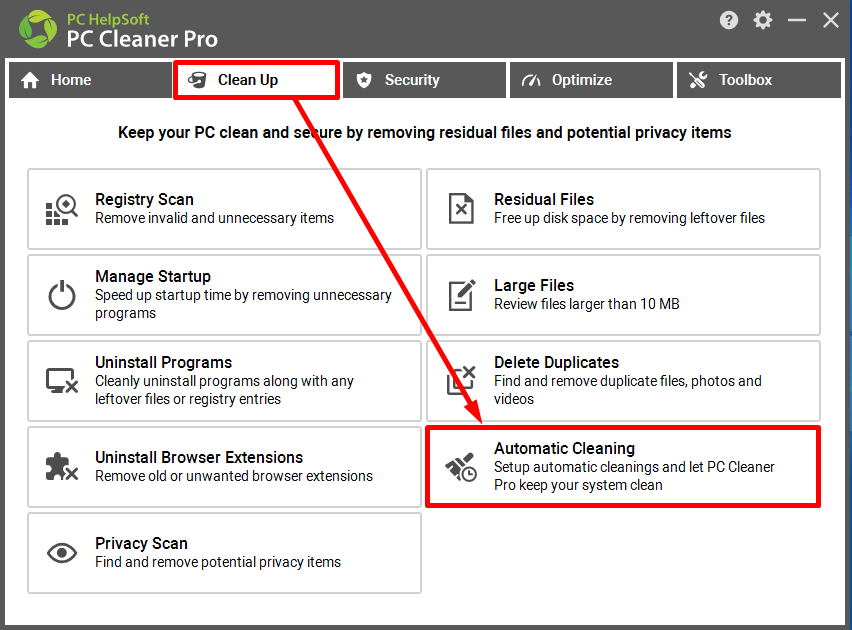Click the Security tab shield icon
The height and width of the screenshot is (630, 852).
pos(364,80)
